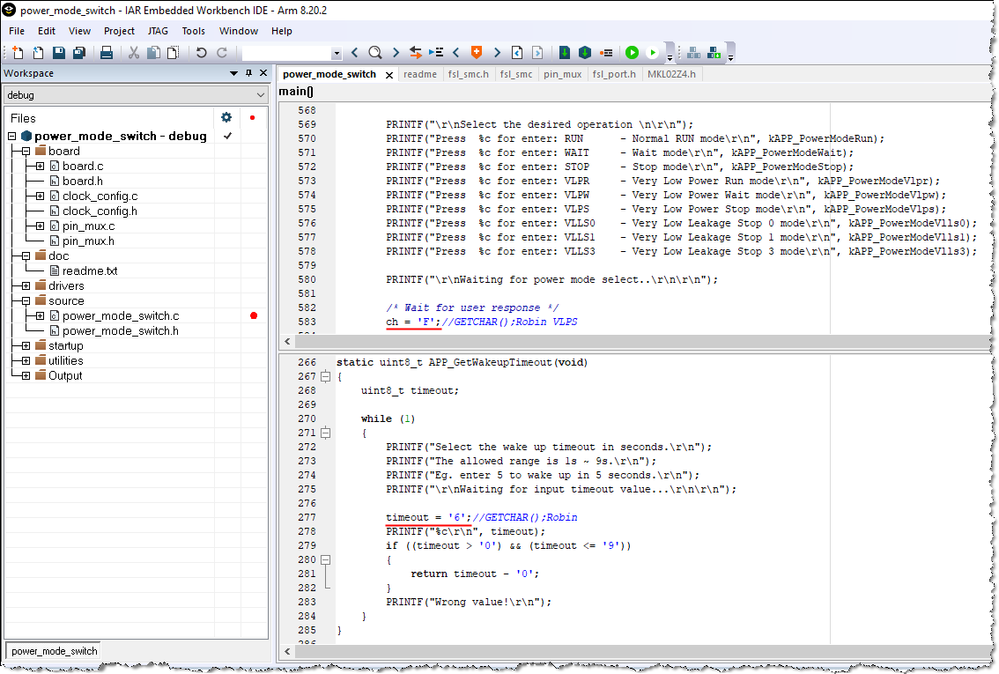
Task: Expand the utilities folder
Action: click(x=26, y=361)
